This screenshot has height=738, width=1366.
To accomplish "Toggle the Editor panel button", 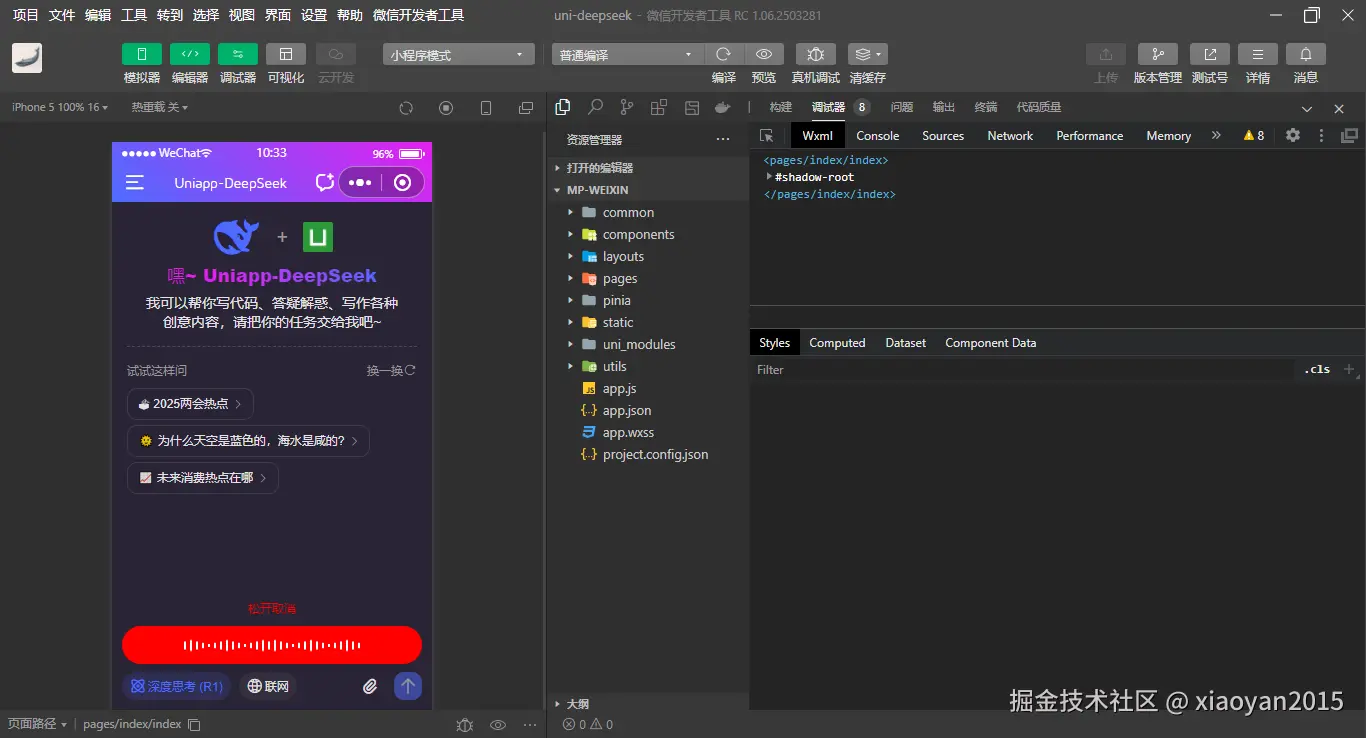I will coord(190,55).
